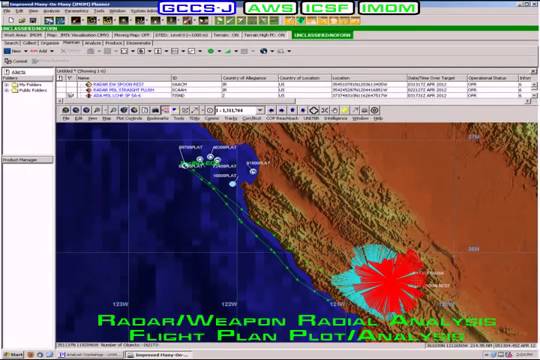Open the RADAR MSL STRAIGHT FLUSH link

124,90
